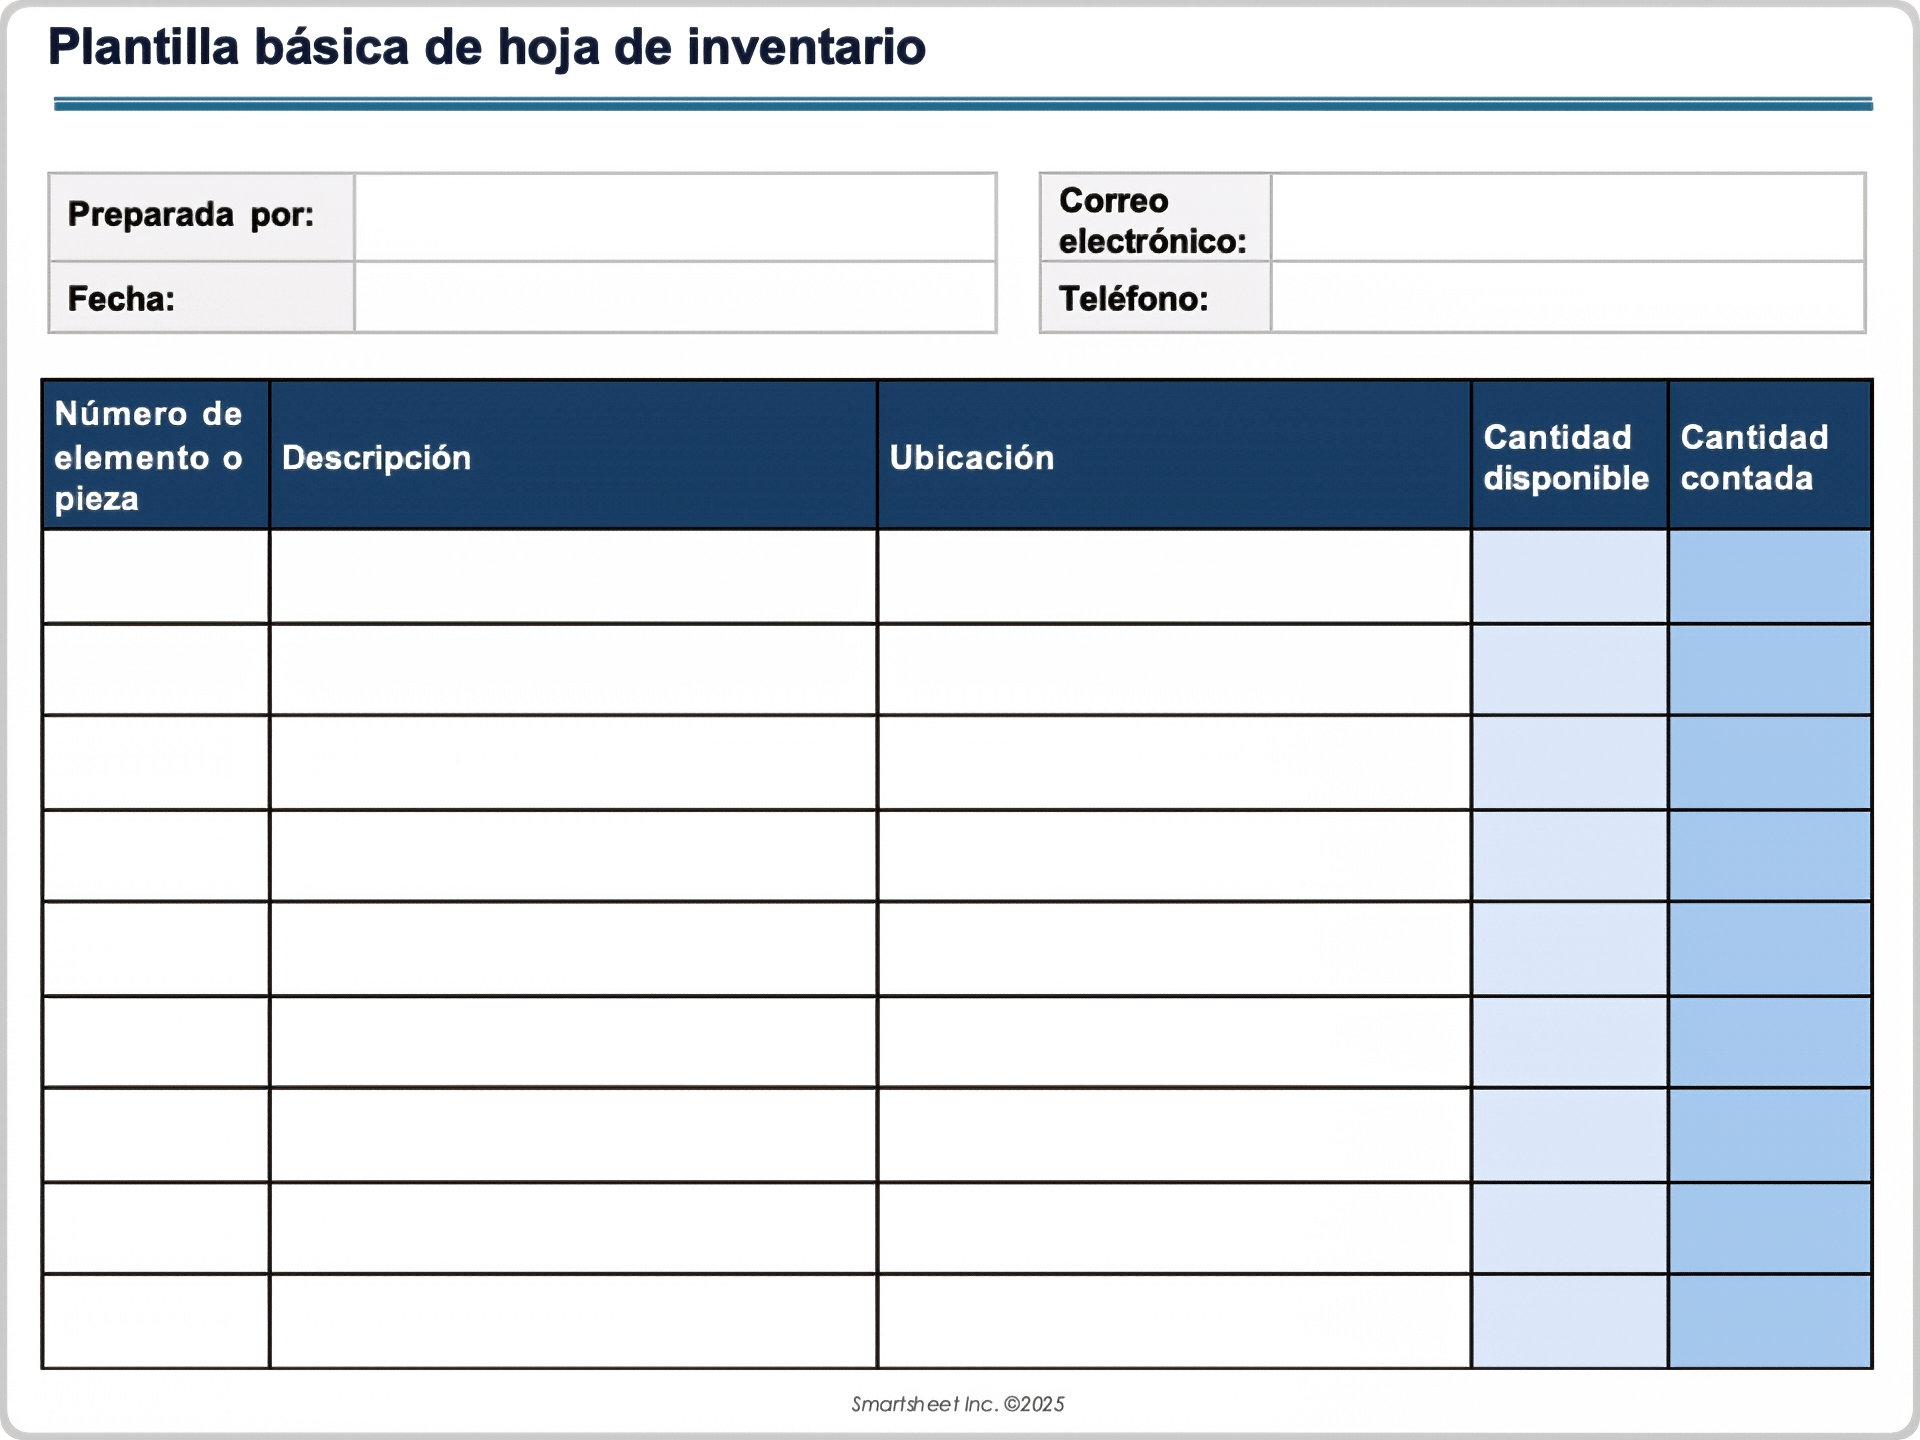Select the 'Descripción' column header

tap(570, 455)
